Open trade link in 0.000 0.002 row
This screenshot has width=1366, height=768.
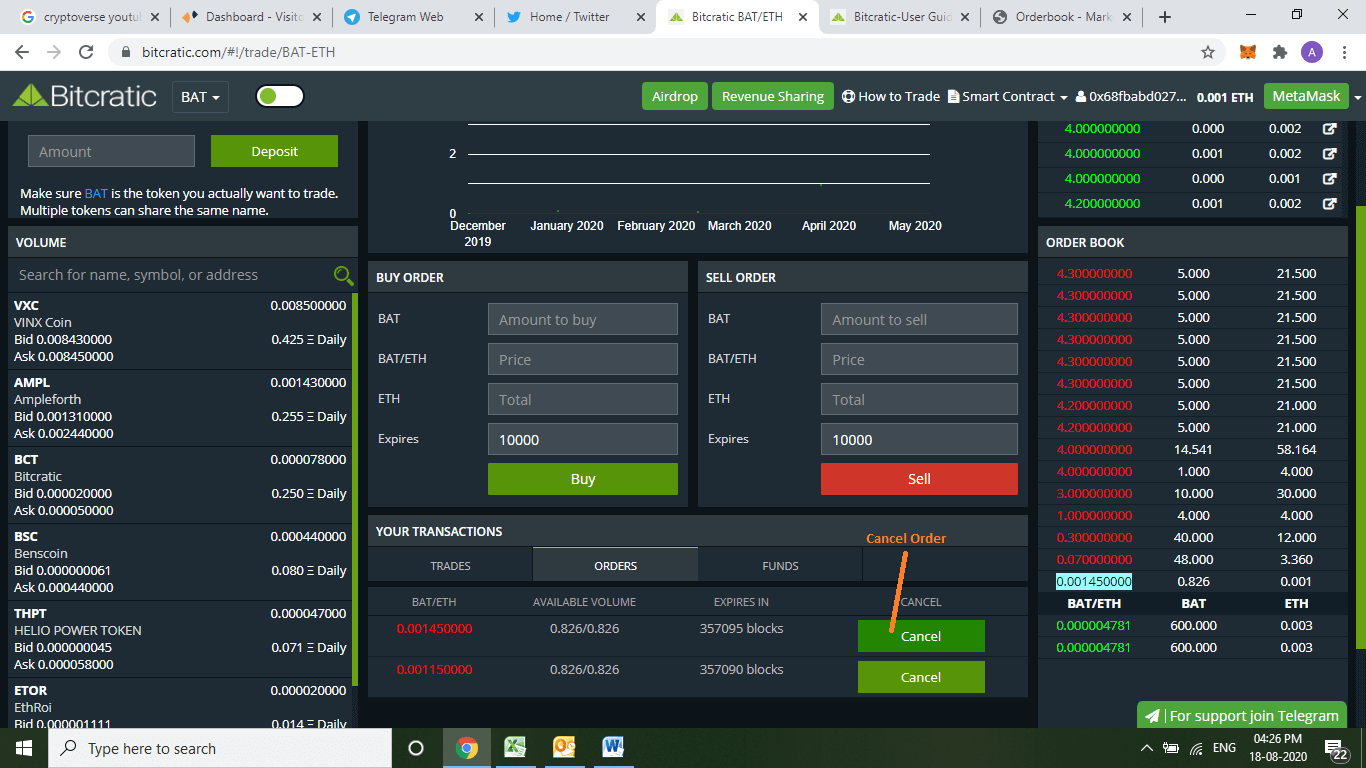pos(1330,129)
